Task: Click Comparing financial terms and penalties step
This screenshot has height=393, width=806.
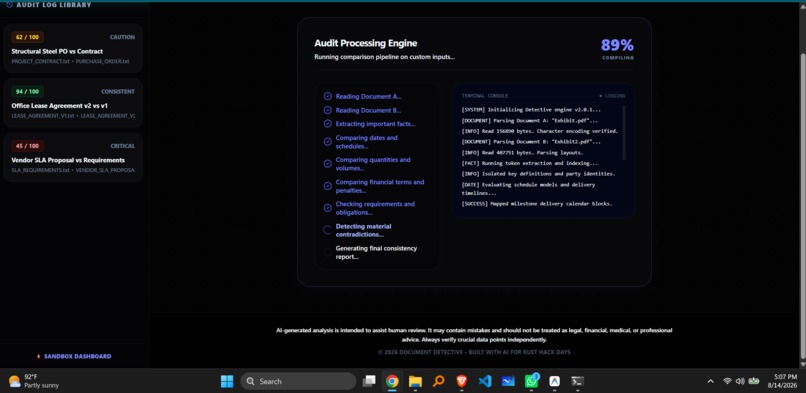Action: [380, 186]
